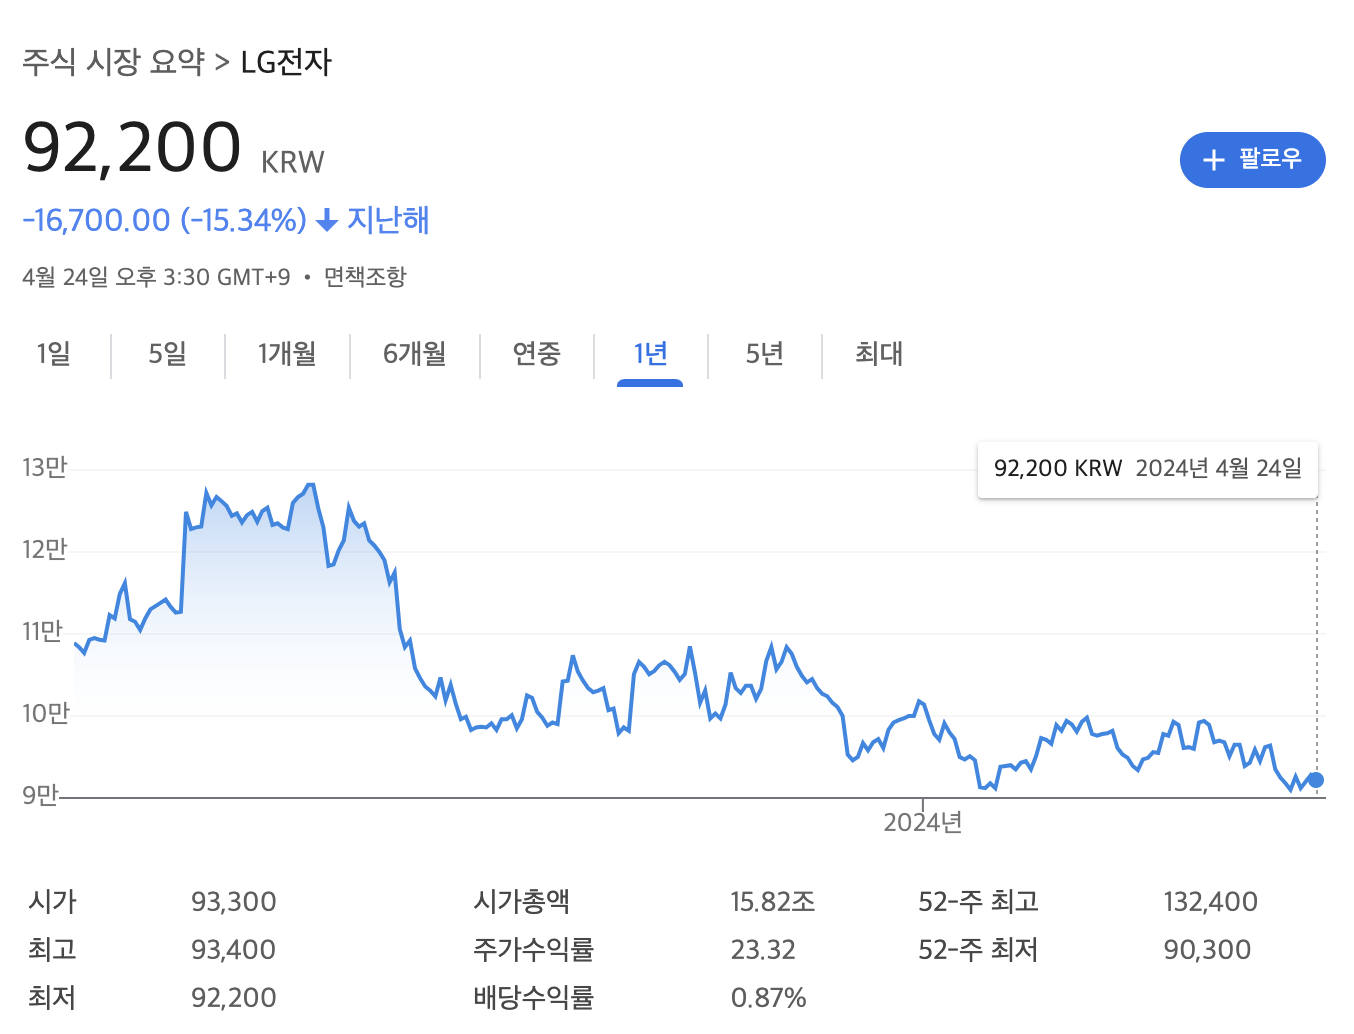The height and width of the screenshot is (1034, 1354).
Task: Show the 5년 chart range
Action: click(764, 353)
